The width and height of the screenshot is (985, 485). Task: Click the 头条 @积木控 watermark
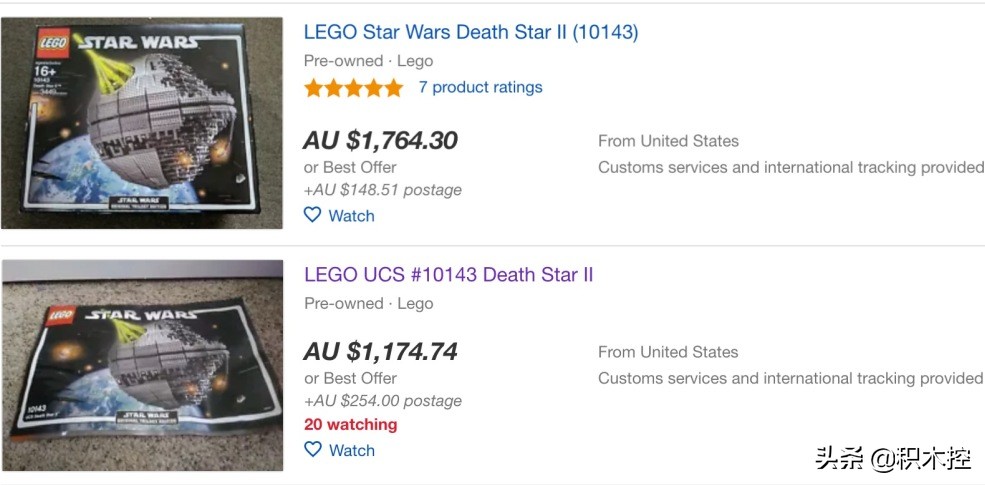(892, 459)
